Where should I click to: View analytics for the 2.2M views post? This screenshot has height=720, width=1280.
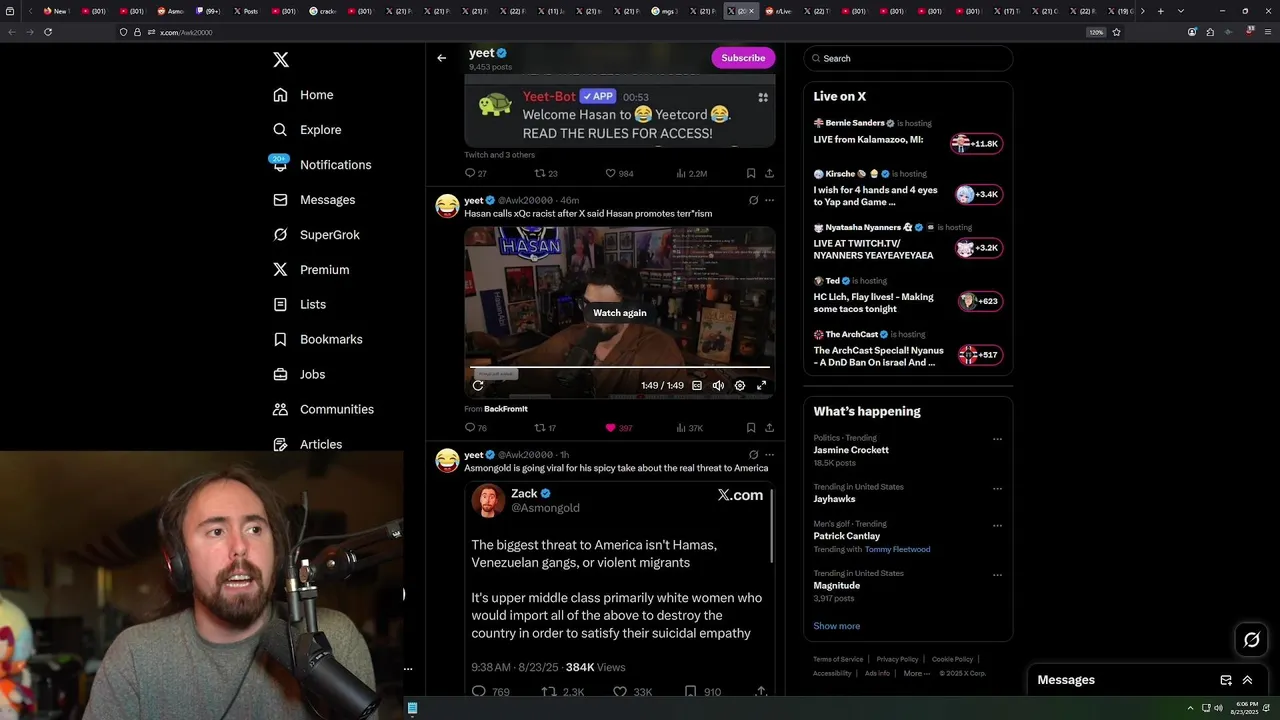tap(692, 173)
